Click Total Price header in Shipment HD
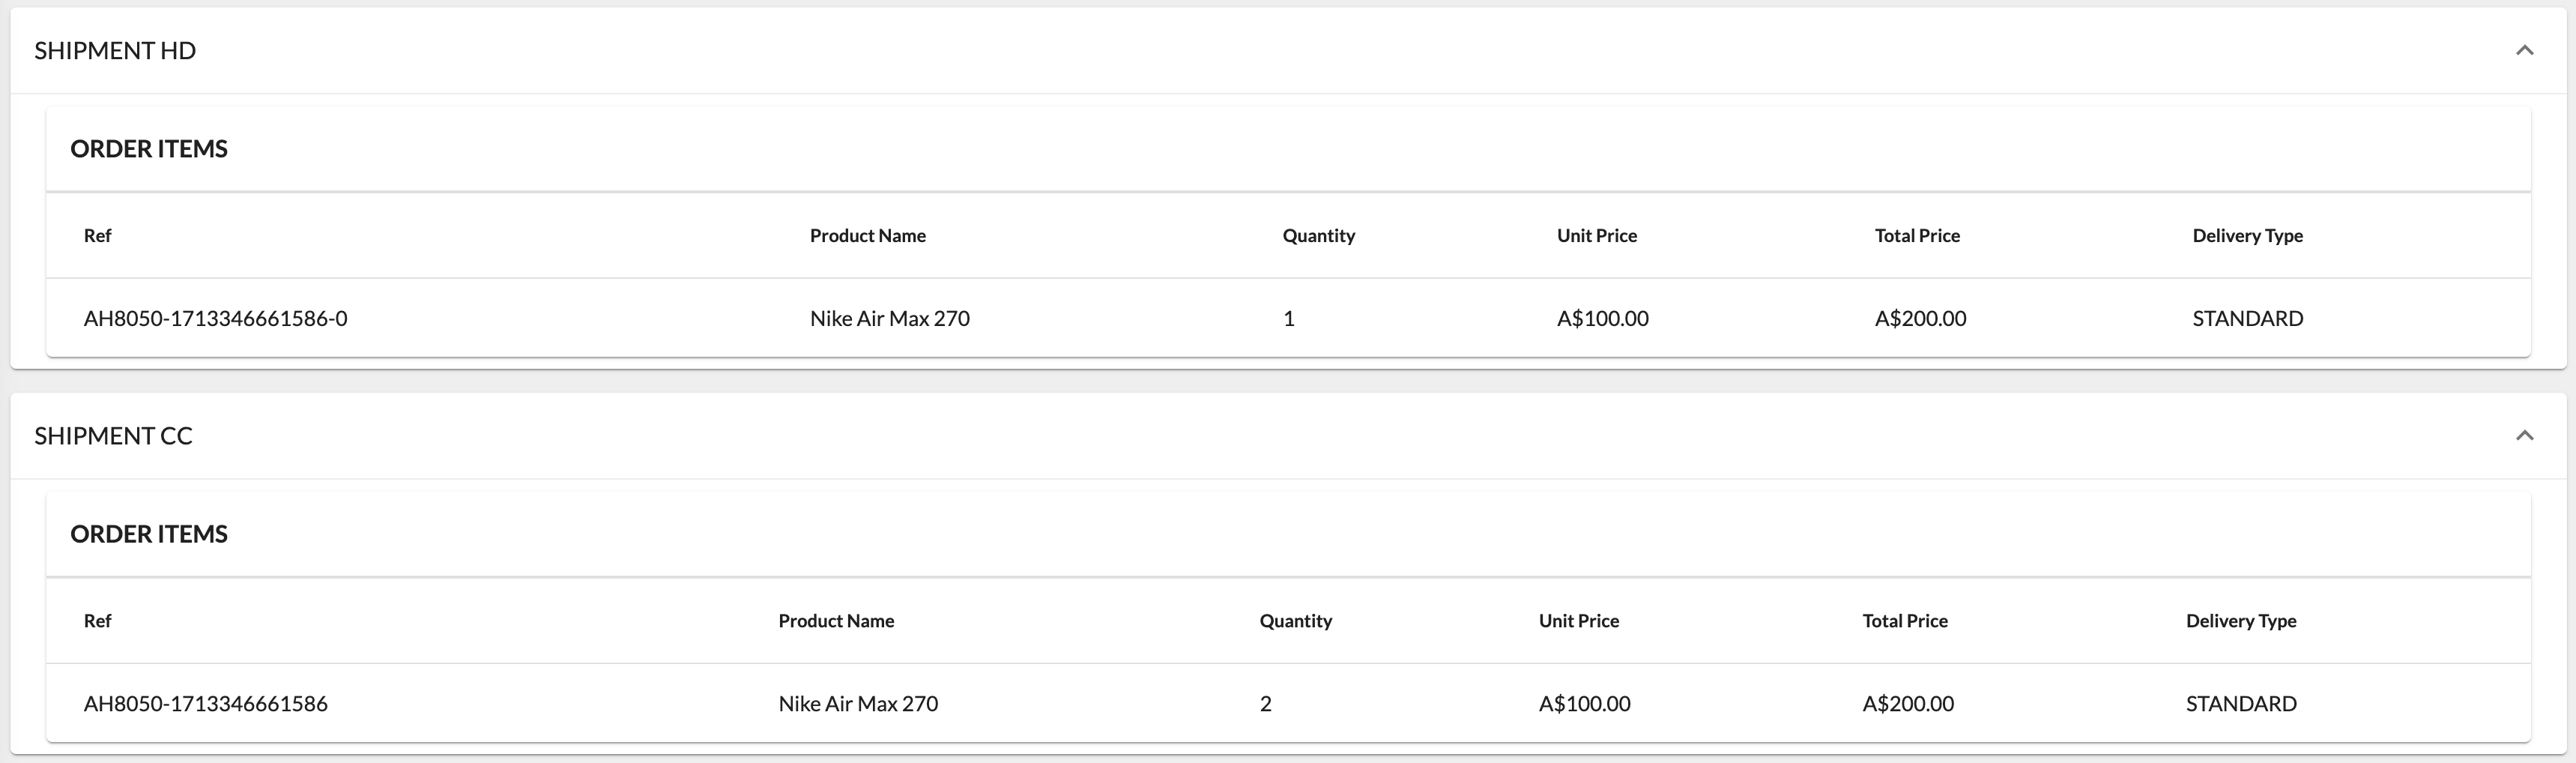Image resolution: width=2576 pixels, height=763 pixels. (1916, 235)
